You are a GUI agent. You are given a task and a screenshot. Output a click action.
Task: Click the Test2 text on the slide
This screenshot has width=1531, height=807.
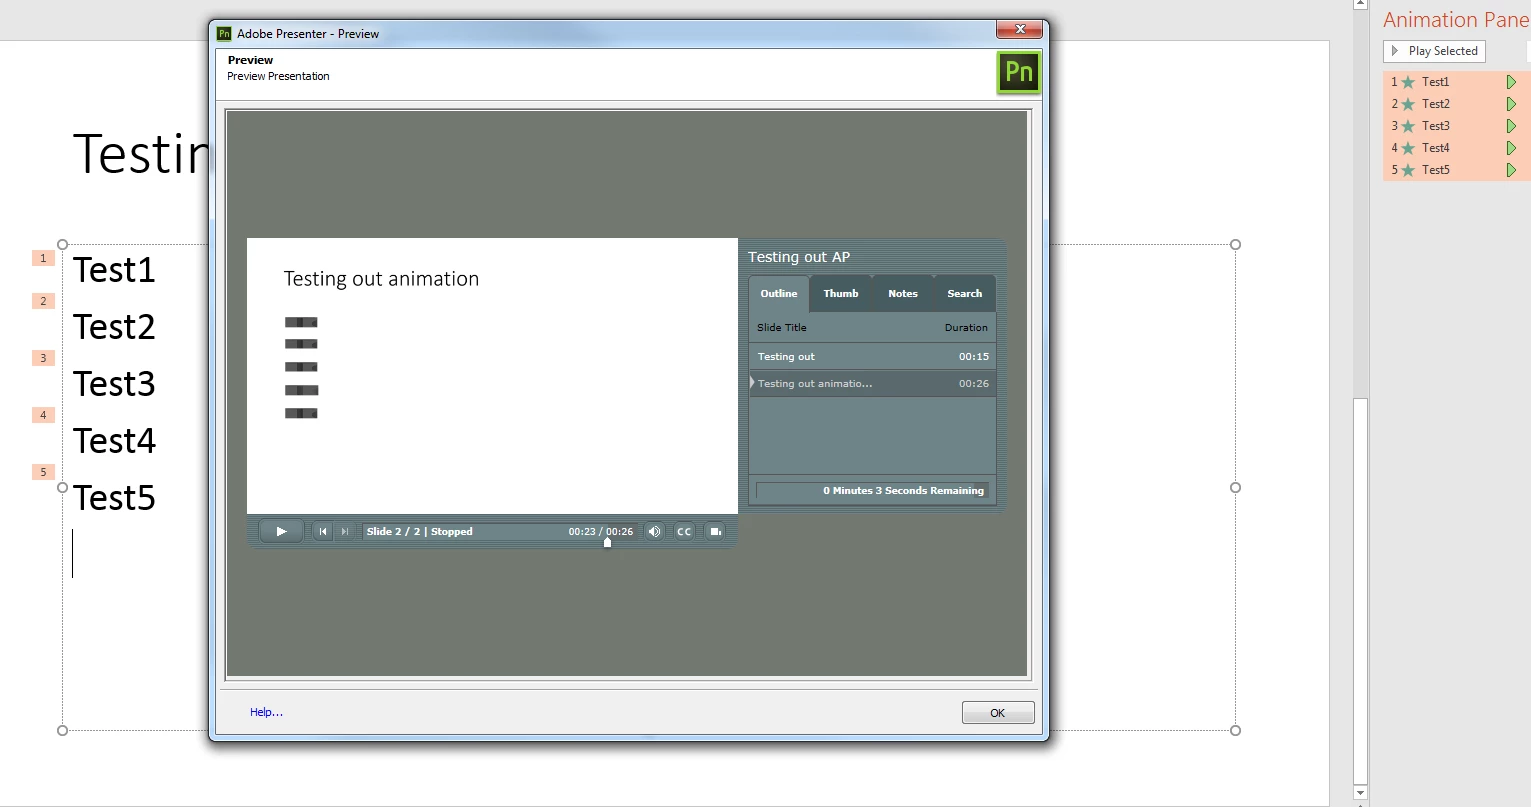[114, 327]
